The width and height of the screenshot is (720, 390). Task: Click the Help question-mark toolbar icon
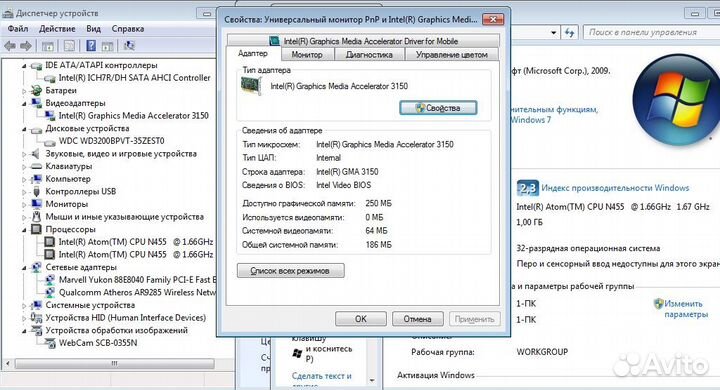[x=91, y=45]
